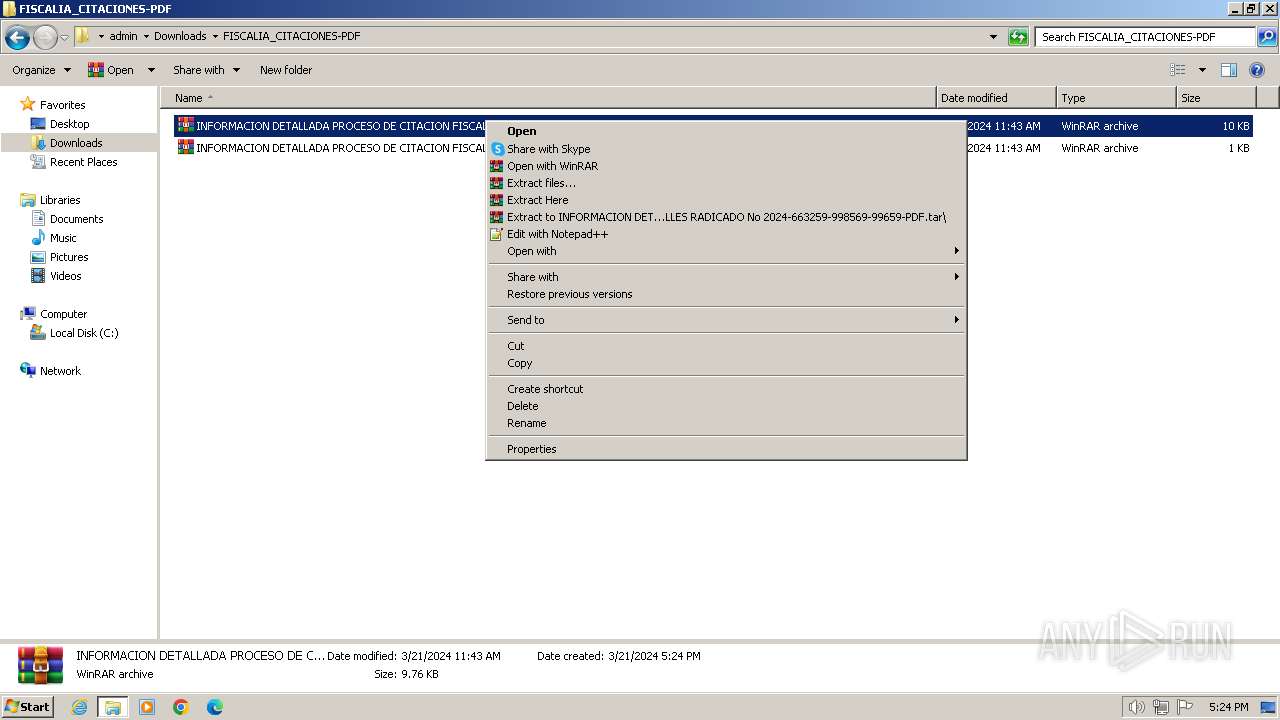Open the Share with toolbar dropdown

click(207, 70)
